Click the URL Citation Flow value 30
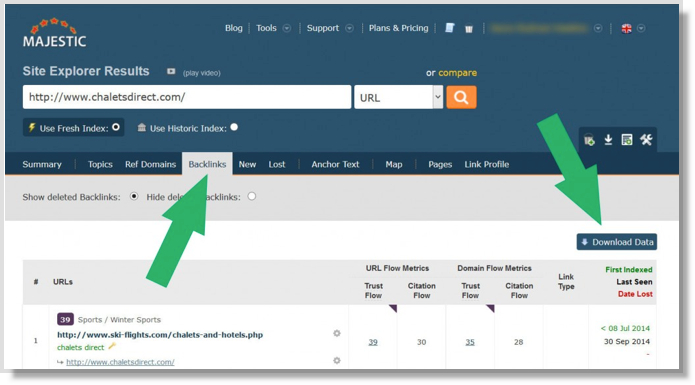This screenshot has height=385, width=695. [421, 342]
